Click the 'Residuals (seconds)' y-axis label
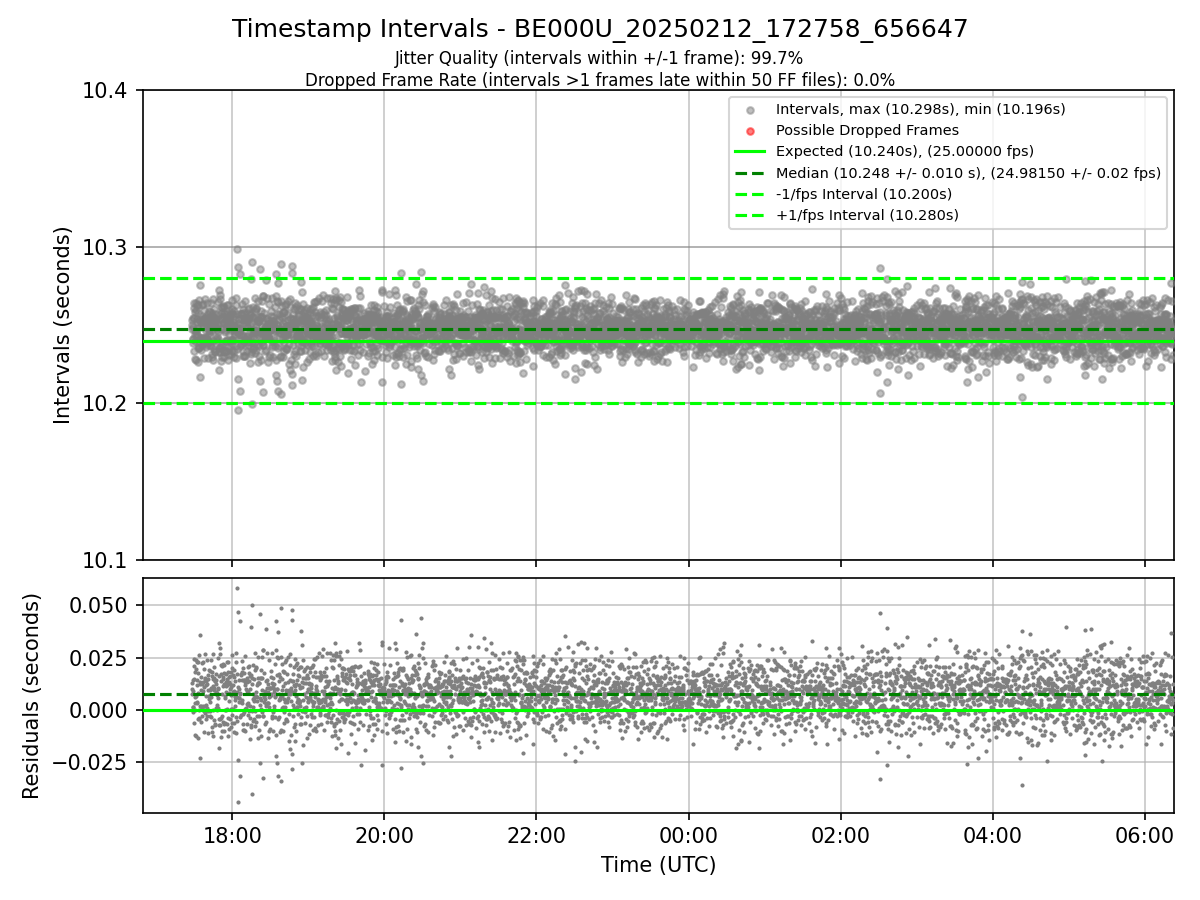Screen dimensions: 1200x900 coord(32,696)
